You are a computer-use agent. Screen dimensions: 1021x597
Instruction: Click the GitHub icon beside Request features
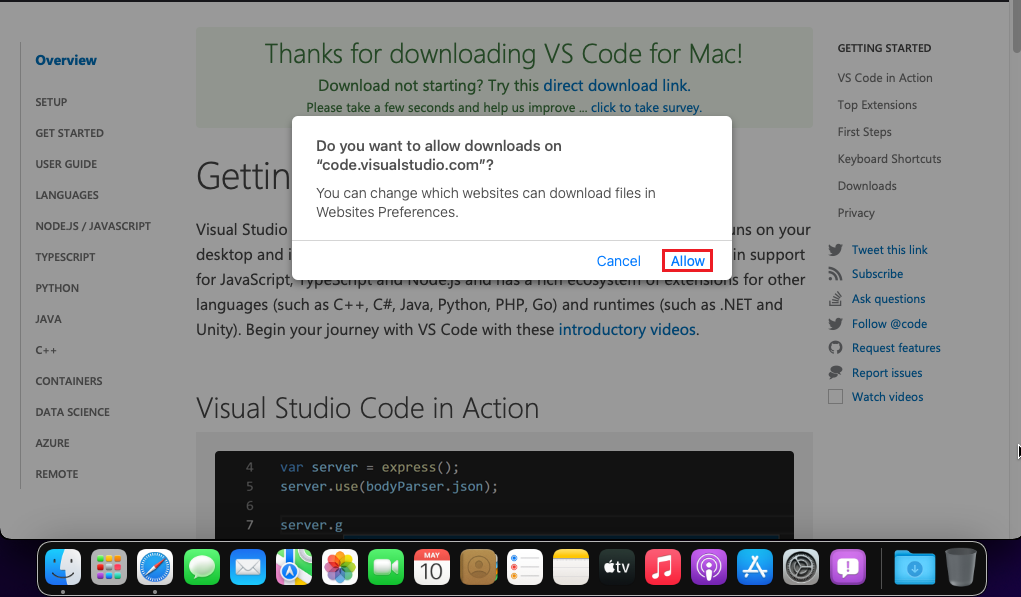tap(835, 348)
